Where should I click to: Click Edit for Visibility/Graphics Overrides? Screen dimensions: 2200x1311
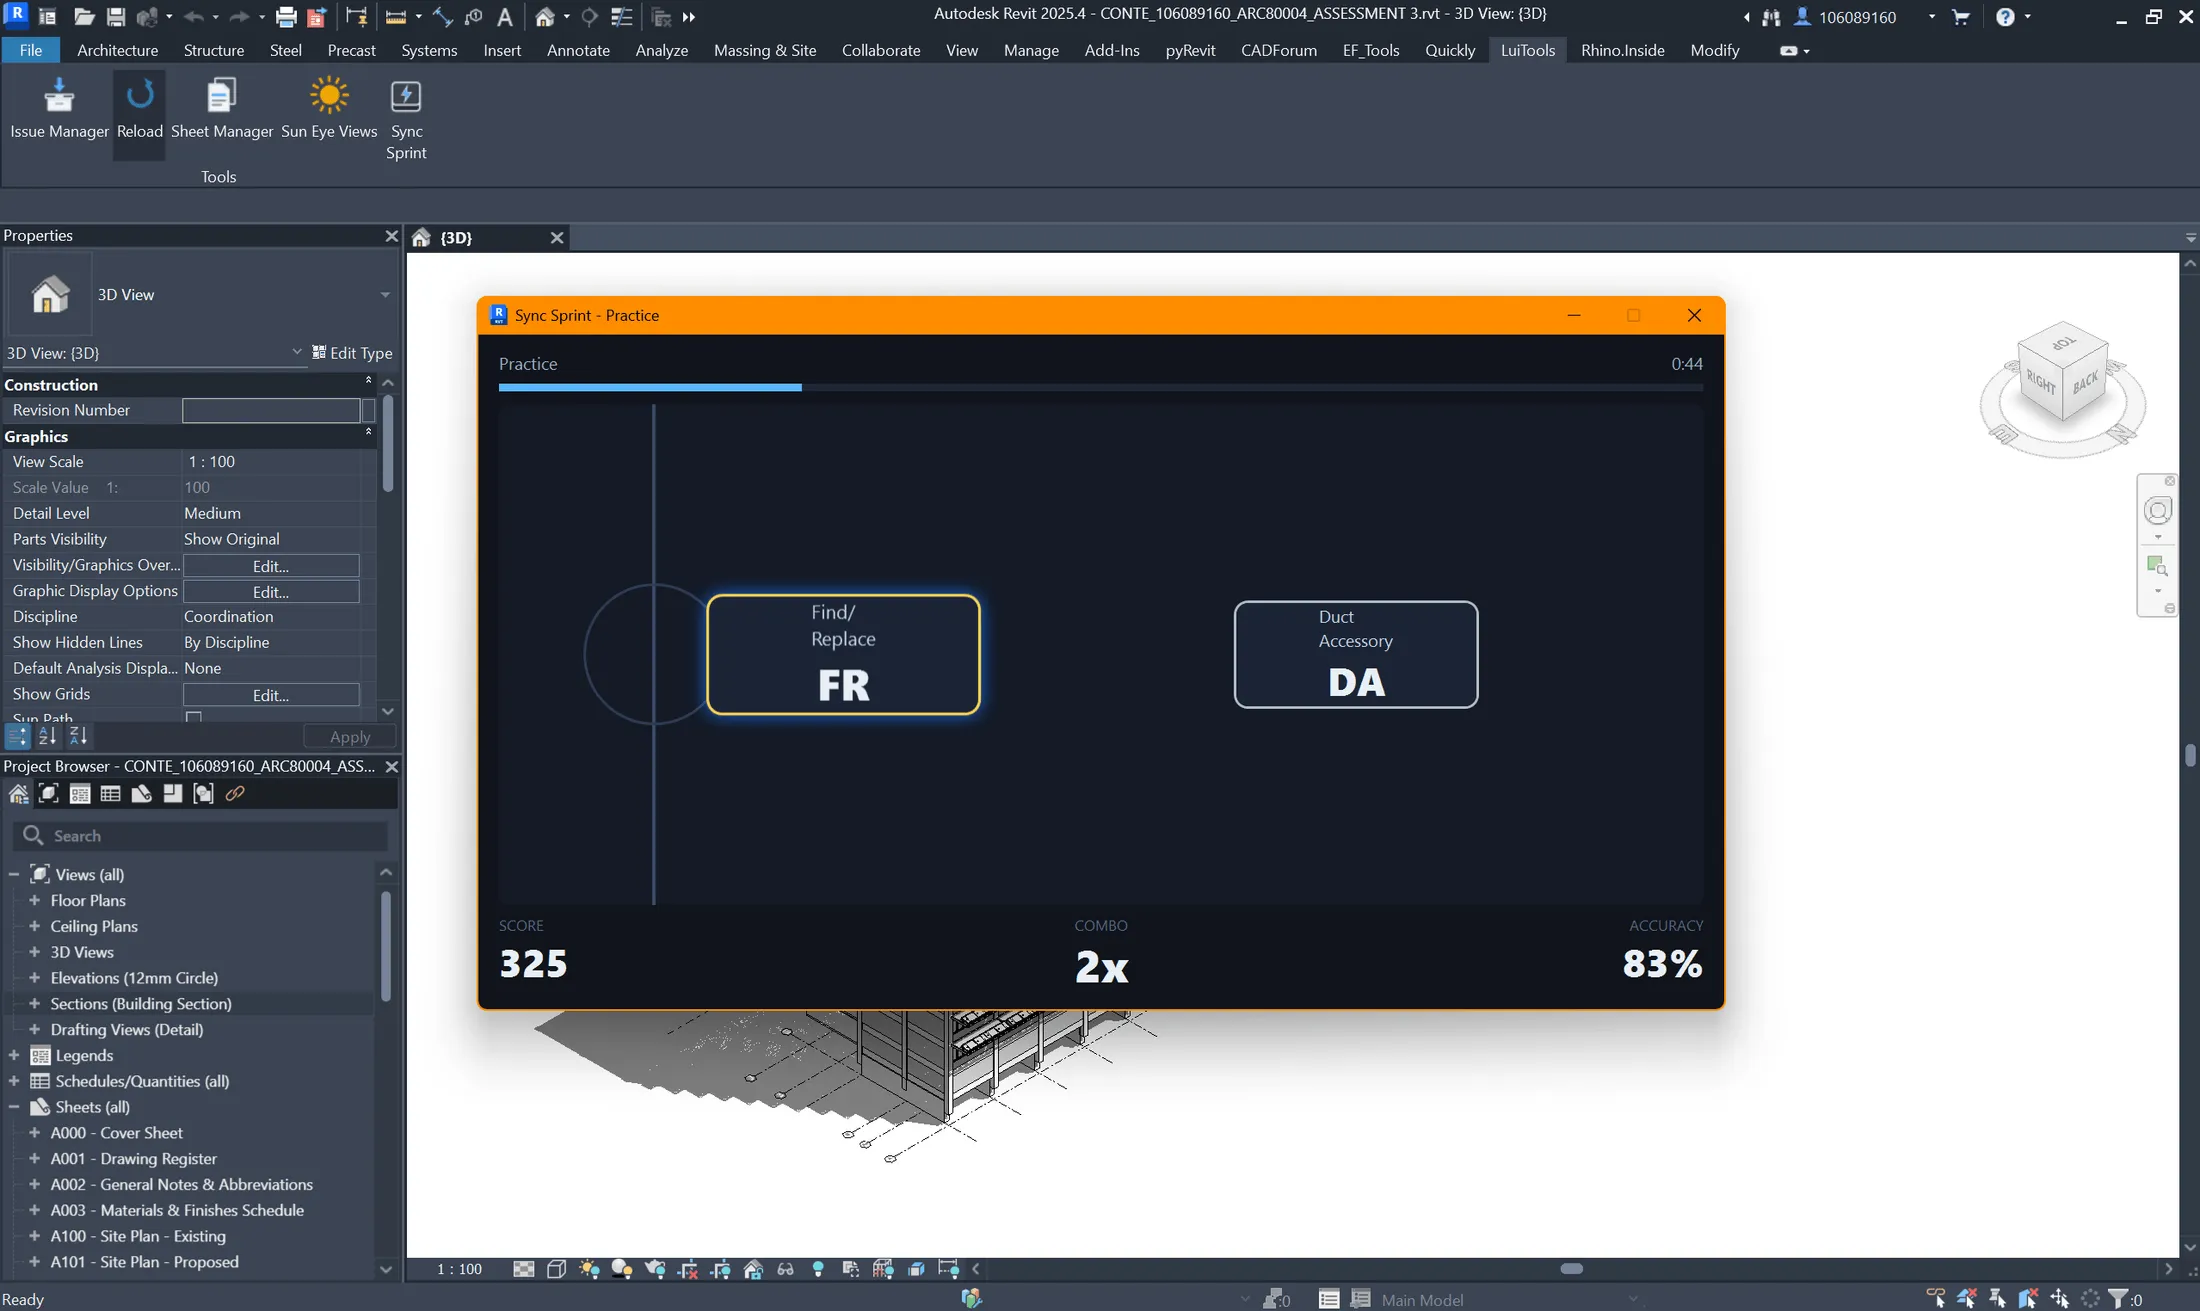pos(271,565)
